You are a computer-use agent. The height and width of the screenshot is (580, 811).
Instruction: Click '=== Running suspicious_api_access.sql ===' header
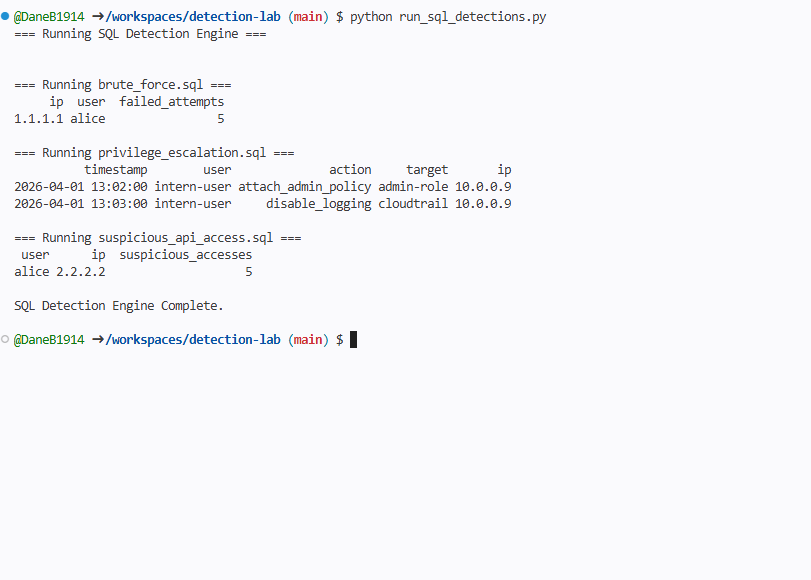(158, 238)
